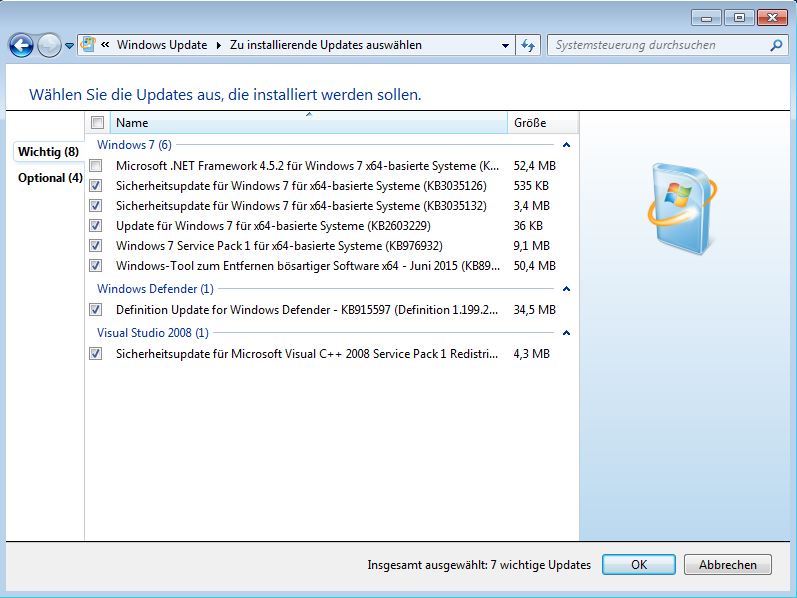Select the row text ending in (KB3035126)
This screenshot has height=598, width=797.
[301, 186]
